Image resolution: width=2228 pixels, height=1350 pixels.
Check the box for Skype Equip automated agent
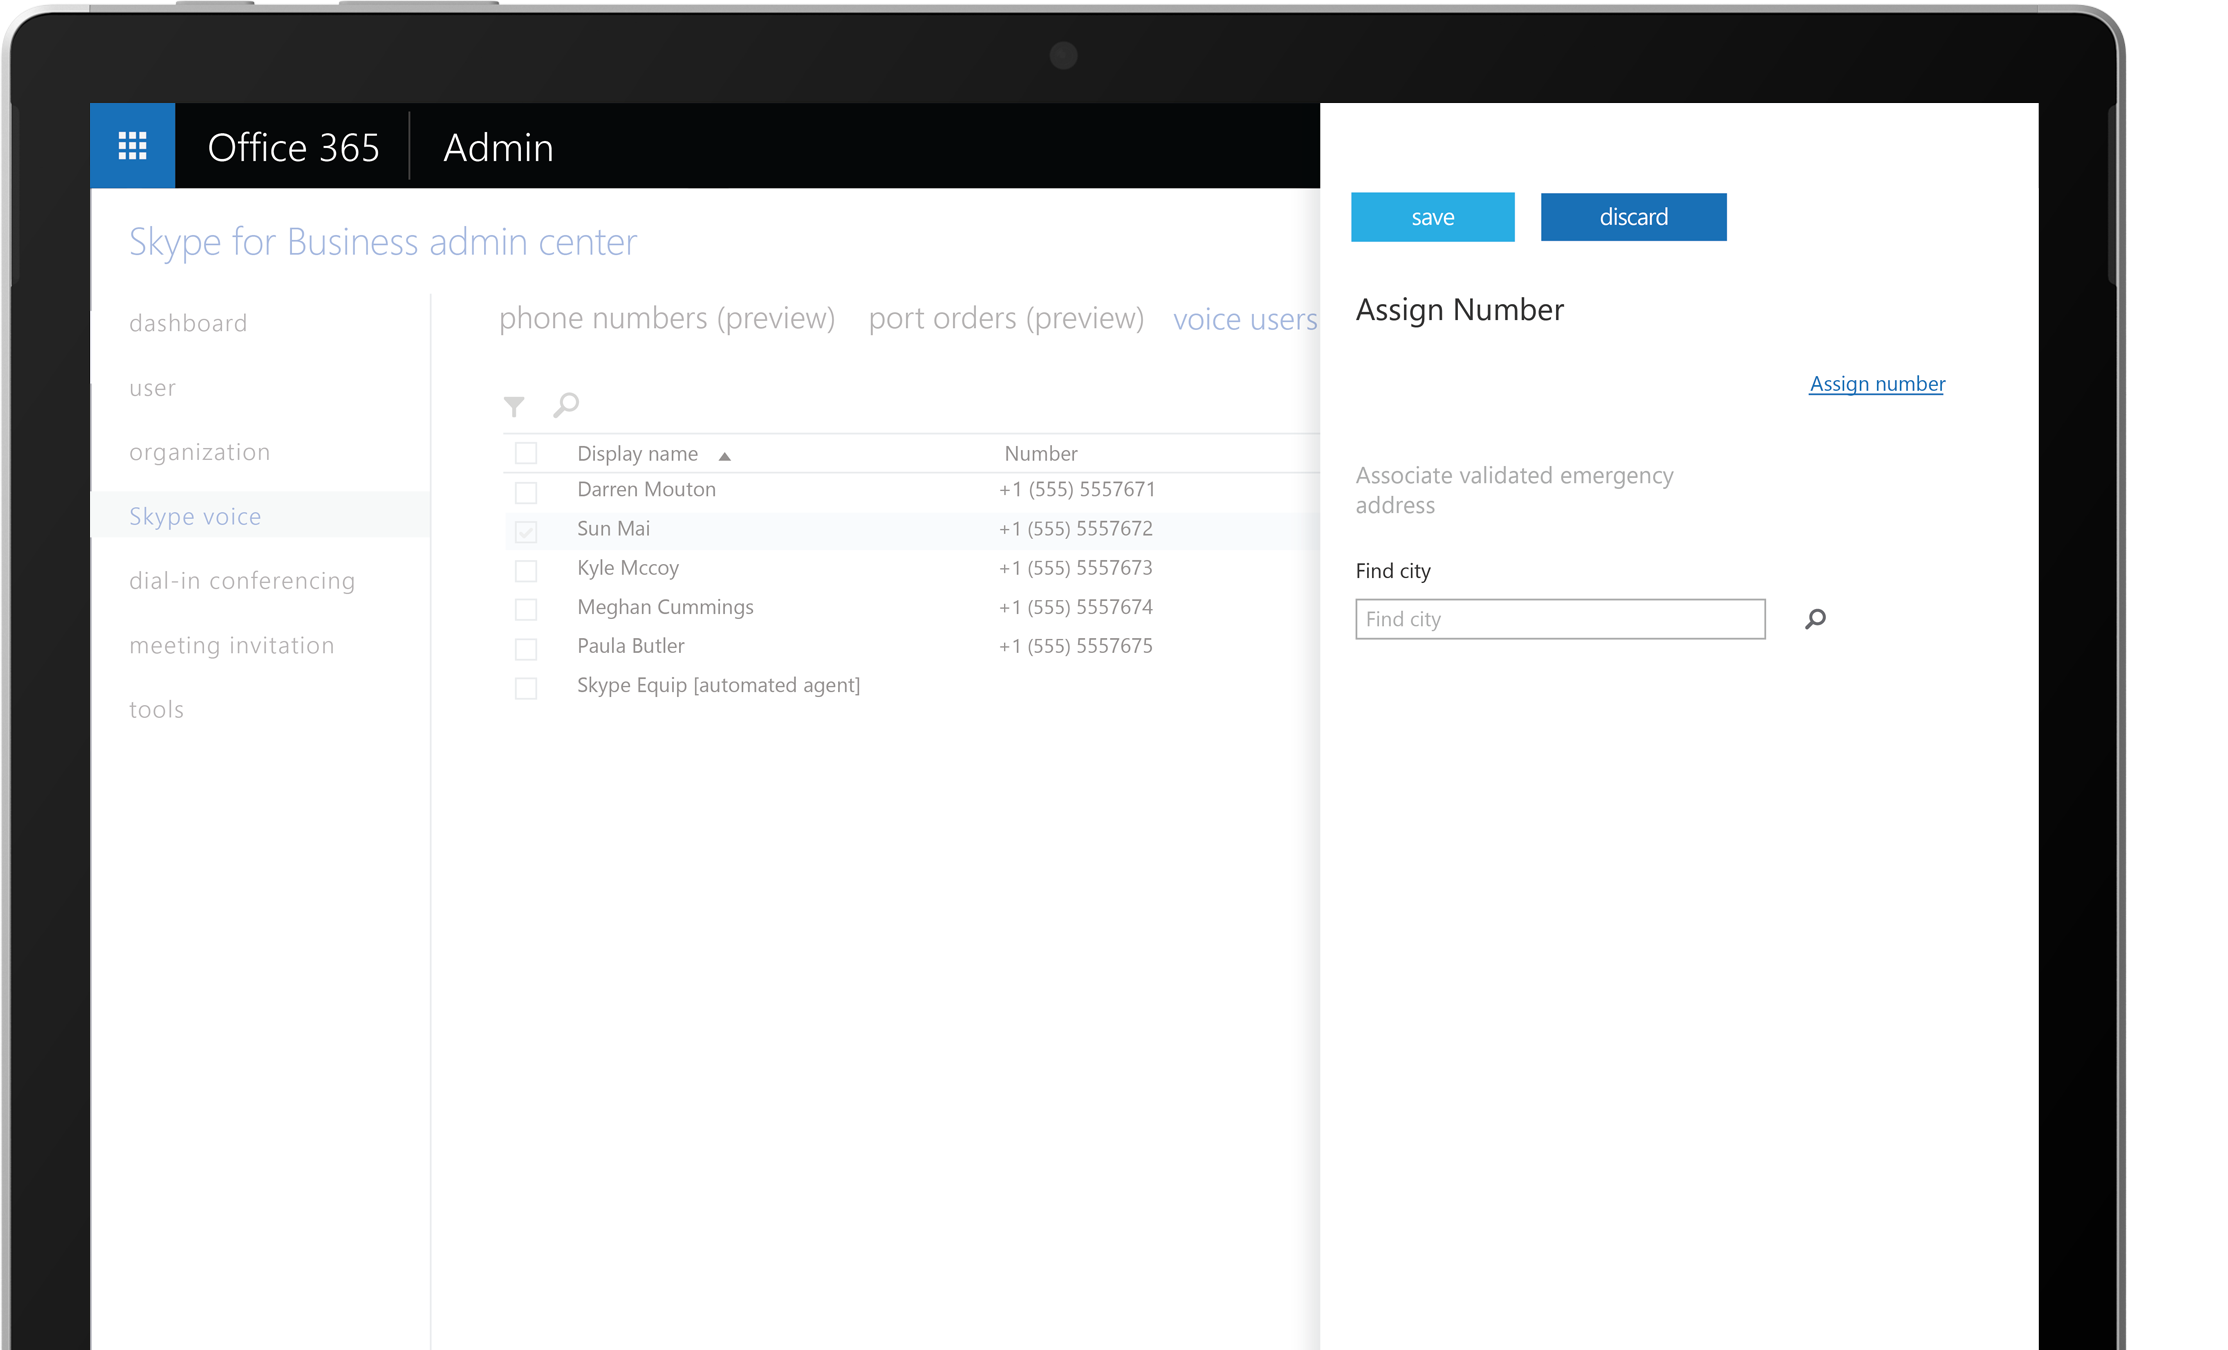pos(526,688)
